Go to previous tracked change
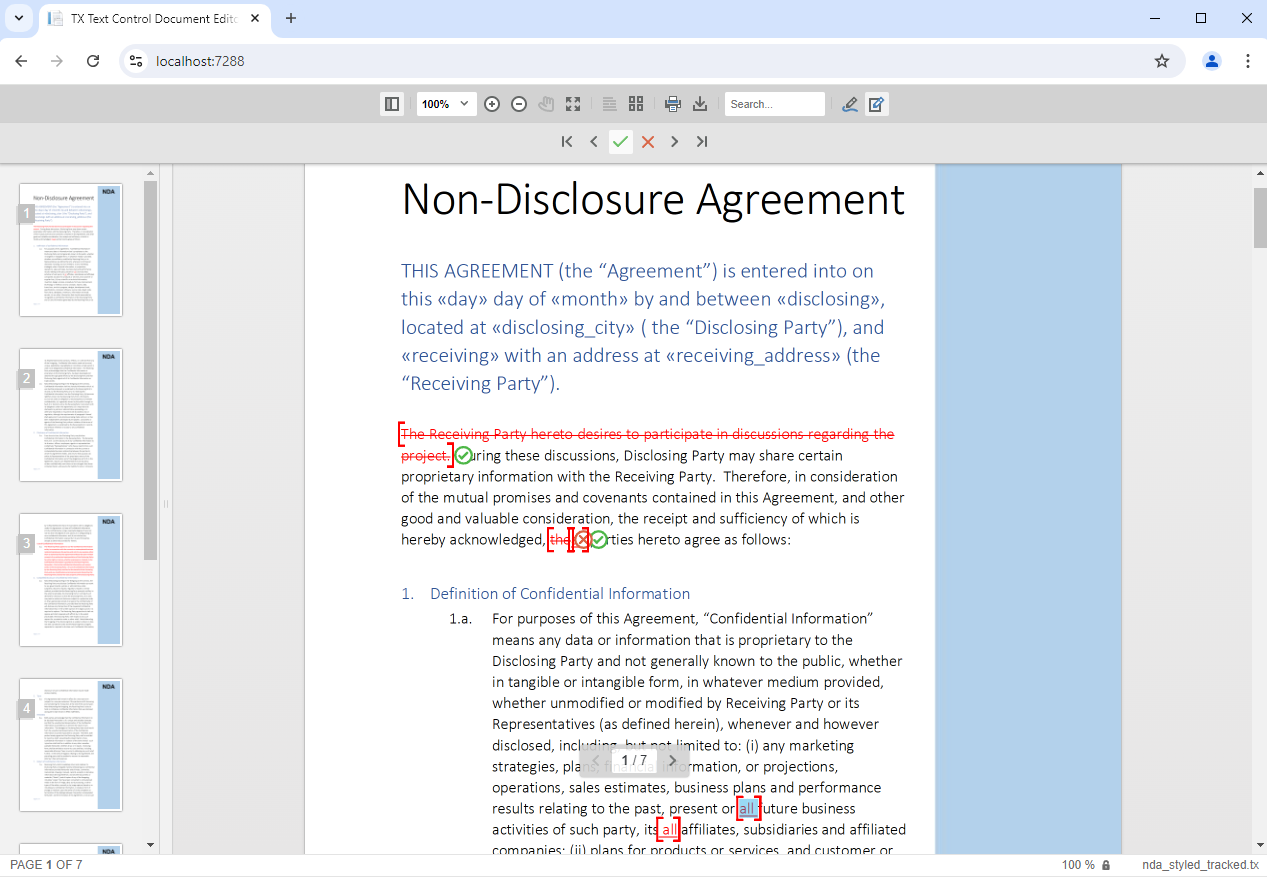1267x877 pixels. click(x=594, y=142)
